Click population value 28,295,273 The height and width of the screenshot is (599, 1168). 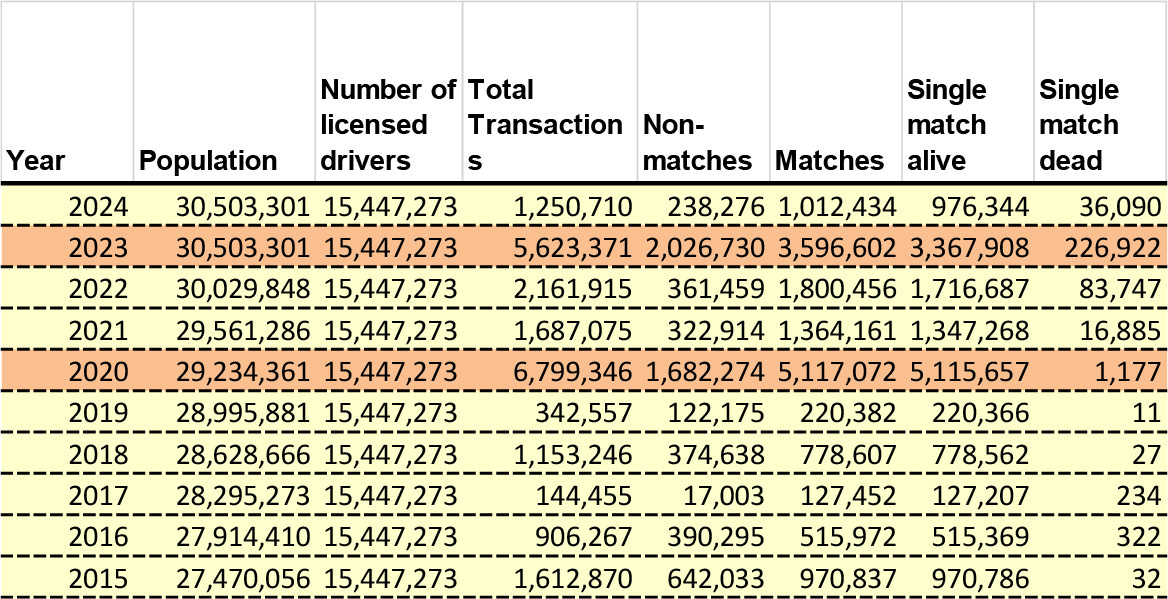tap(242, 495)
